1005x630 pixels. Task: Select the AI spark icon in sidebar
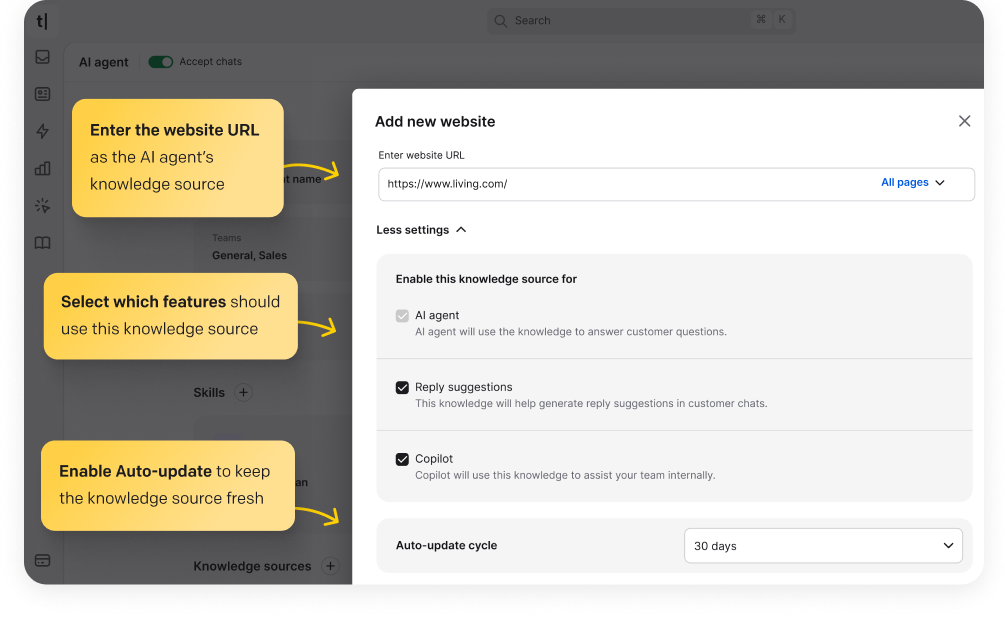coord(42,205)
